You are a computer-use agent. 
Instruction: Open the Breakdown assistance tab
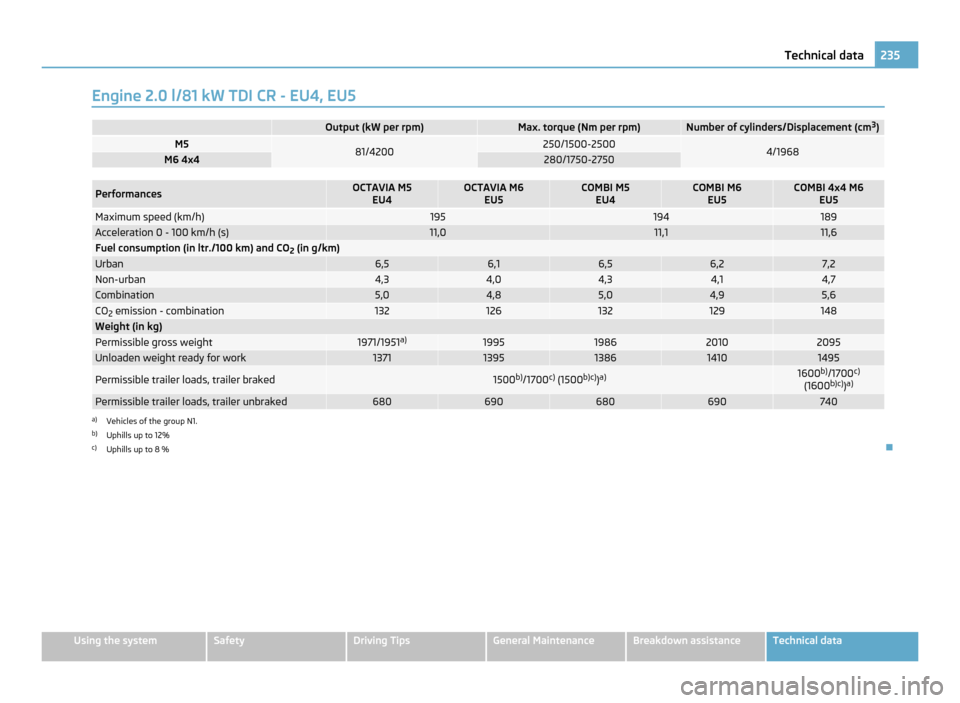click(696, 646)
